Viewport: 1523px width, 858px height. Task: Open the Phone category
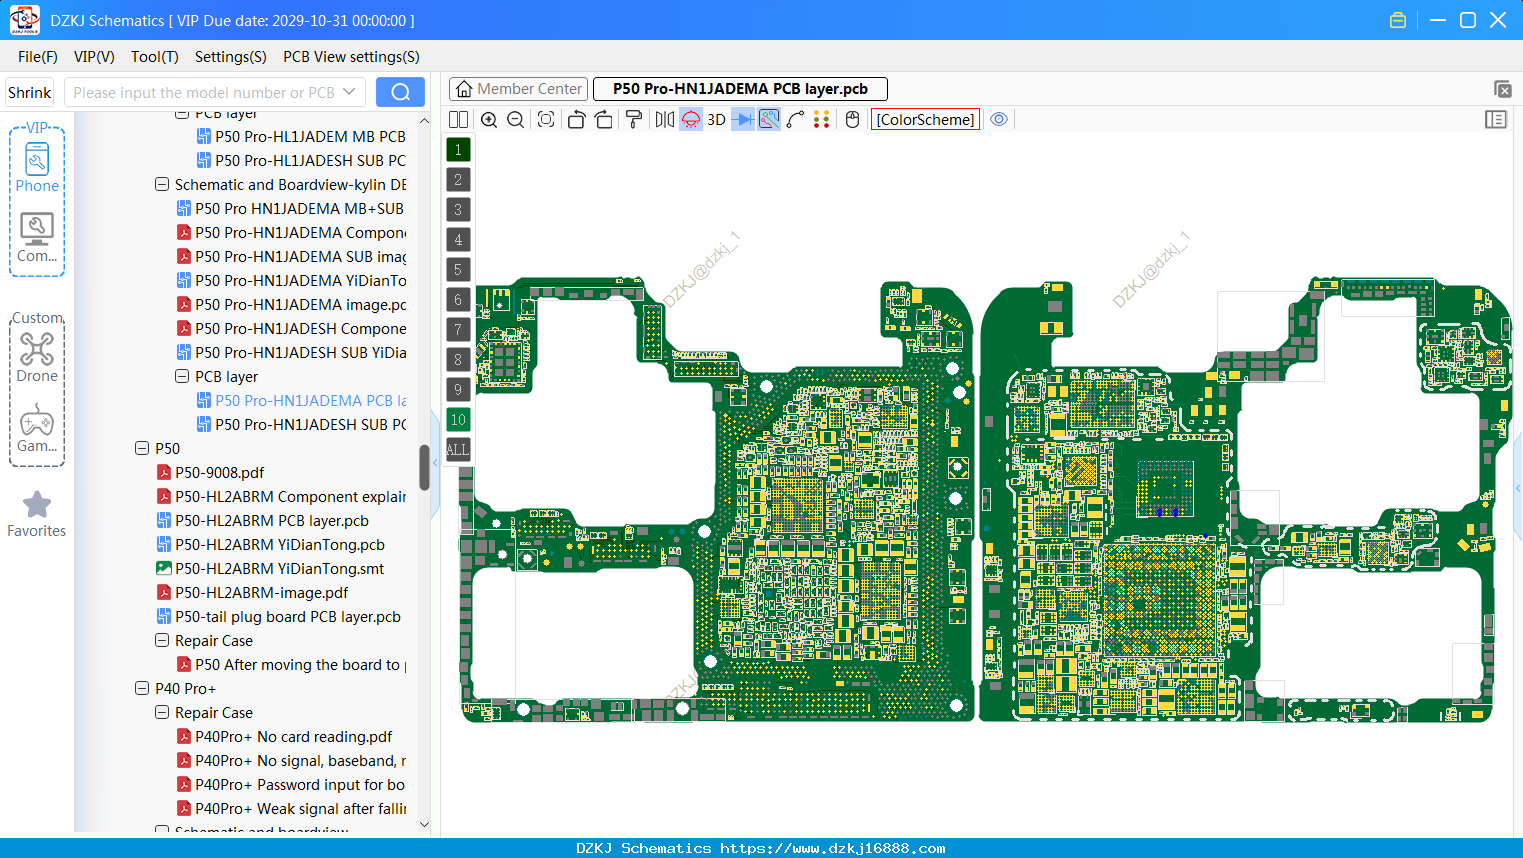point(37,167)
